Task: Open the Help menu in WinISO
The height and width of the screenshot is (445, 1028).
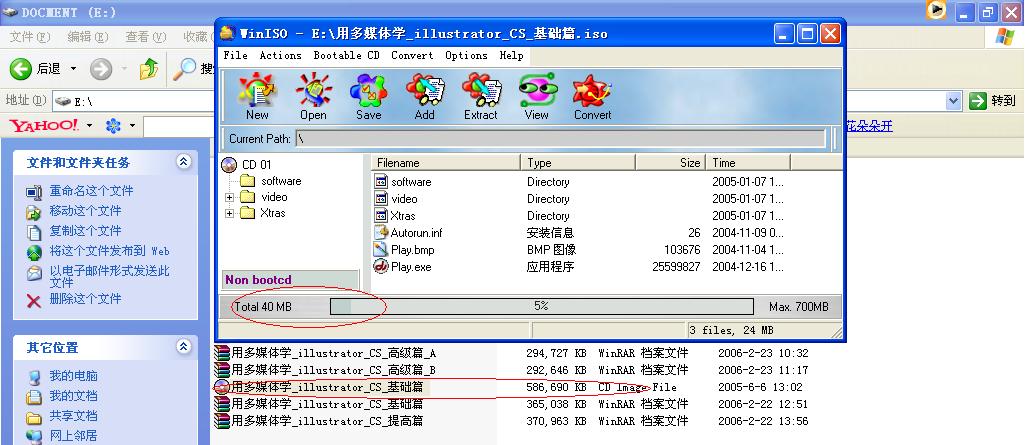Action: point(511,56)
